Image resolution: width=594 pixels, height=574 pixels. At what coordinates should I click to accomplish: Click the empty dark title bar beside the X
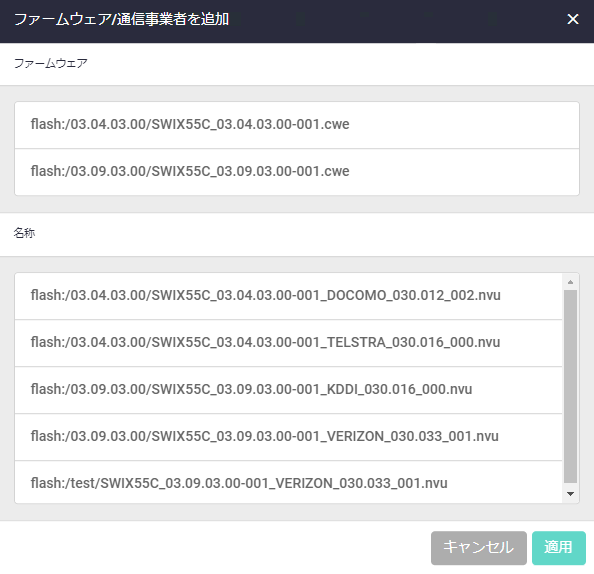point(398,19)
